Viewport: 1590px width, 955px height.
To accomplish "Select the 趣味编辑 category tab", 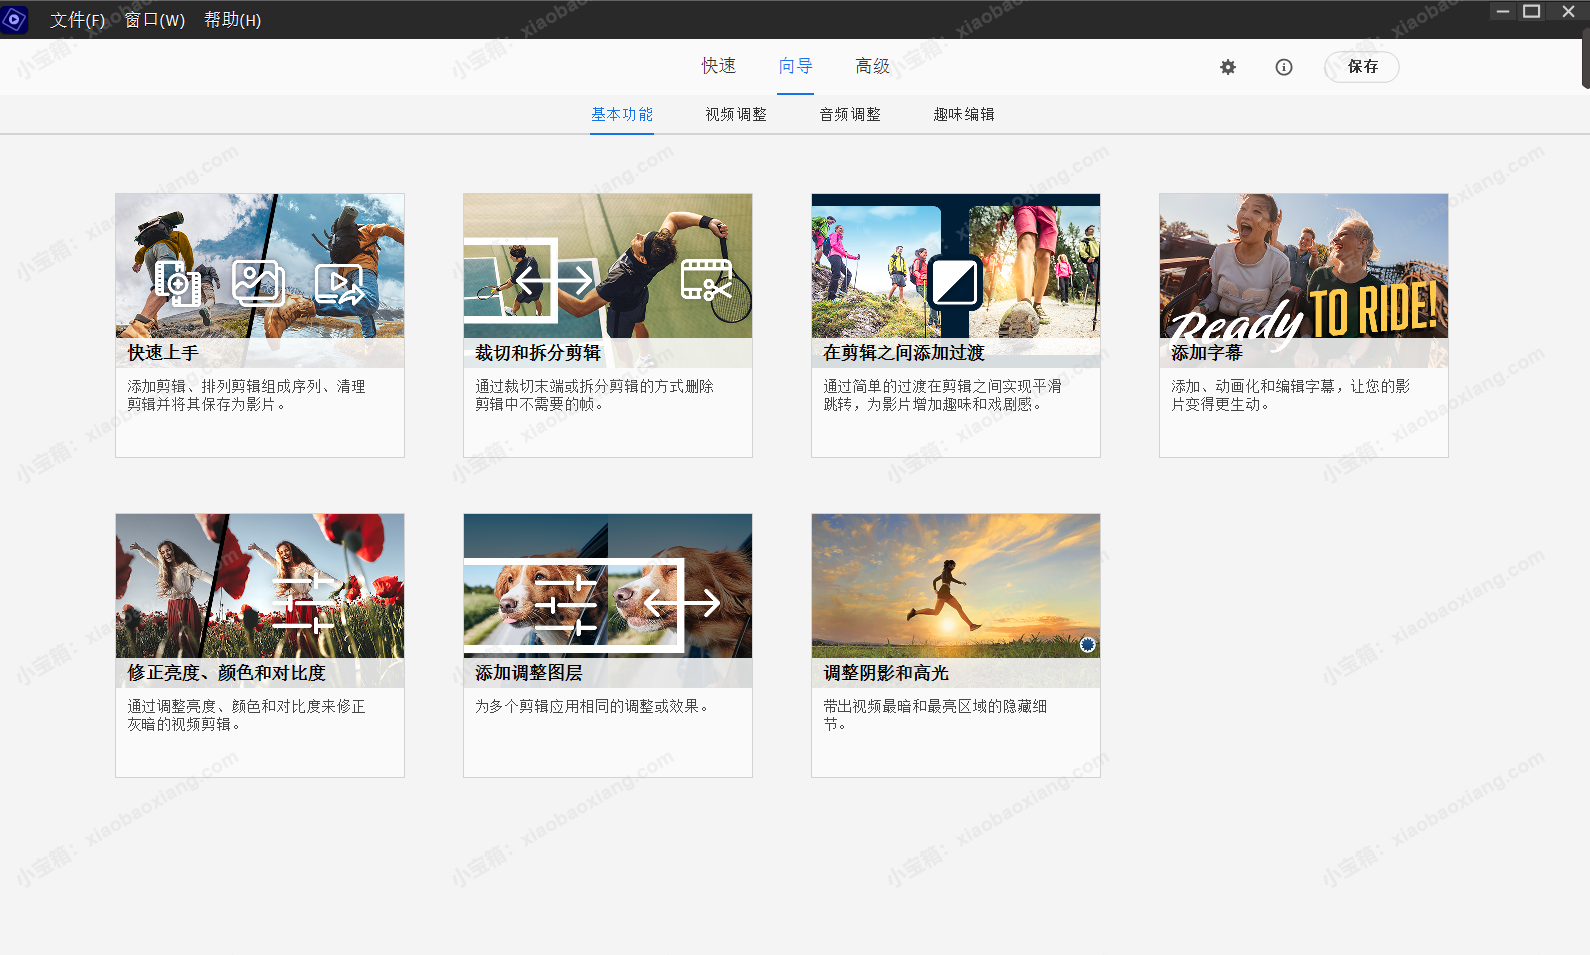I will (x=963, y=114).
